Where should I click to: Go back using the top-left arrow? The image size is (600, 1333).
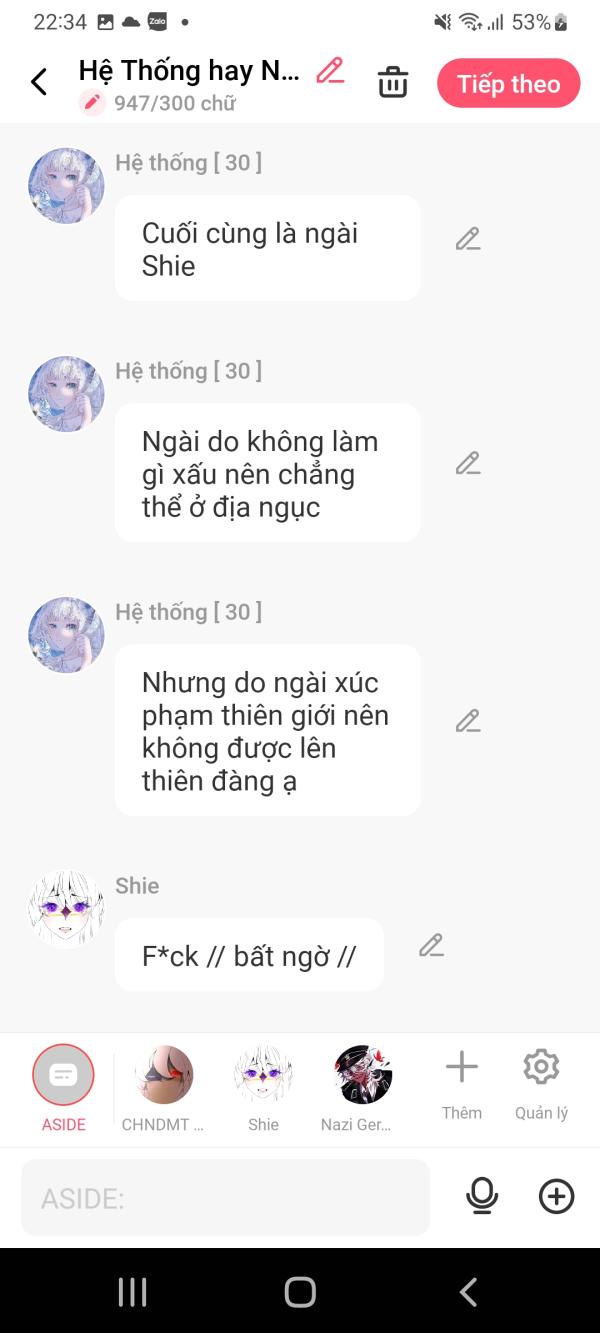coord(39,82)
